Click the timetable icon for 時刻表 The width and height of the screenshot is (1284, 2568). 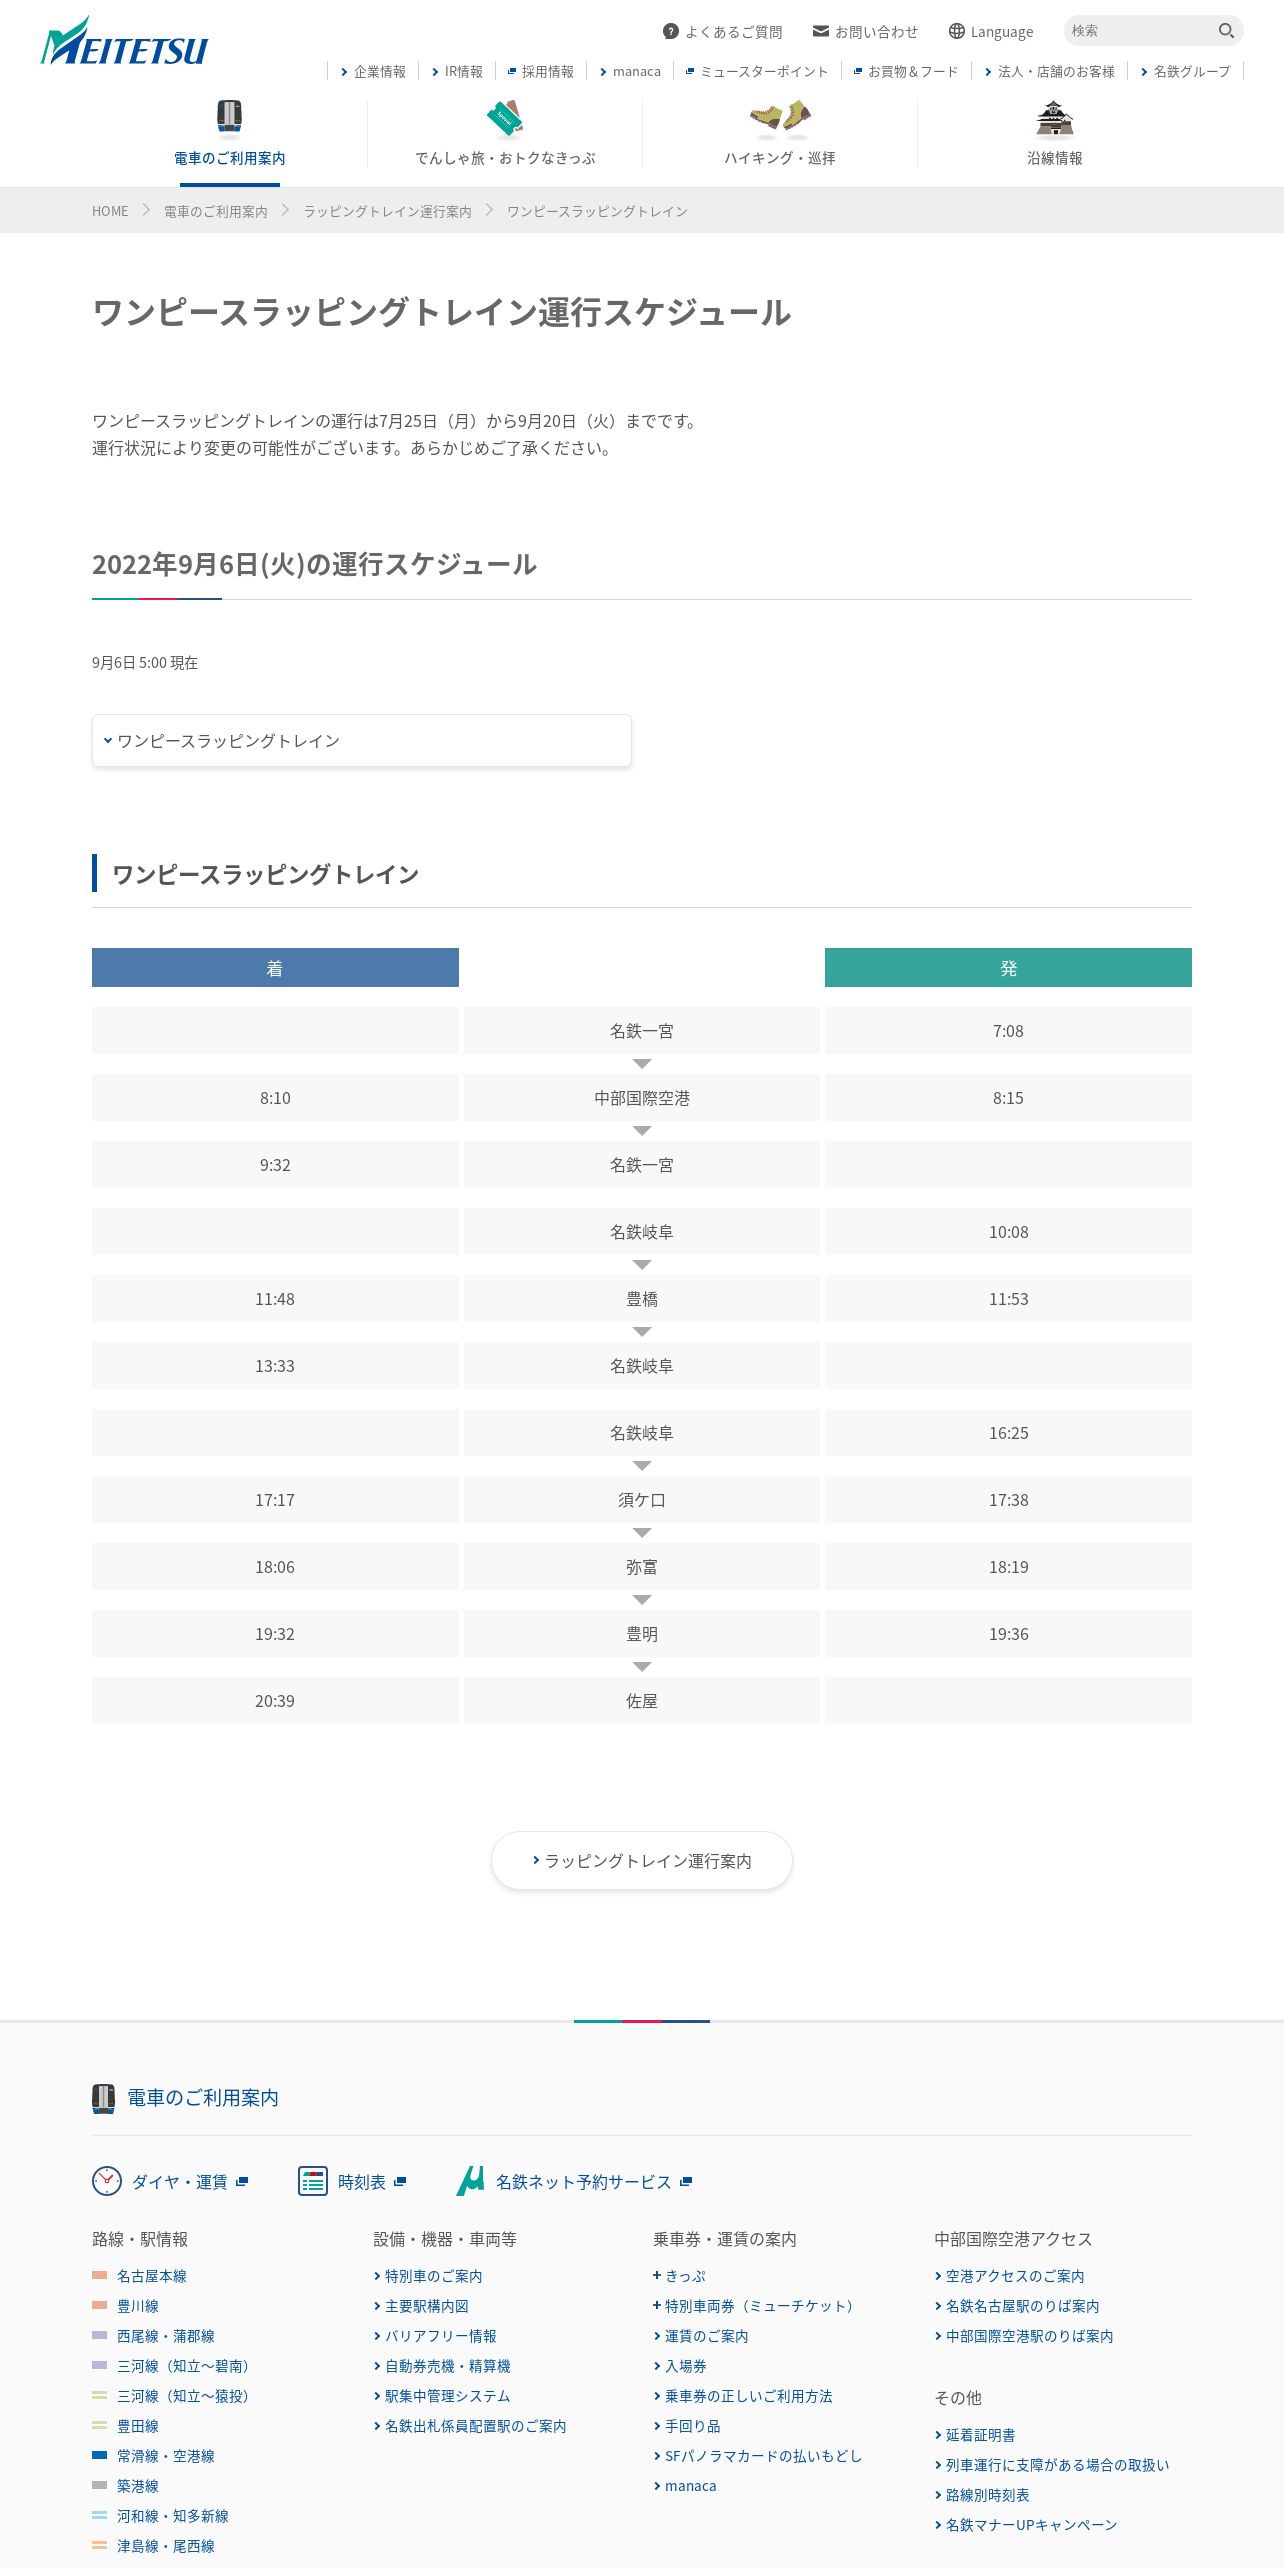313,2181
